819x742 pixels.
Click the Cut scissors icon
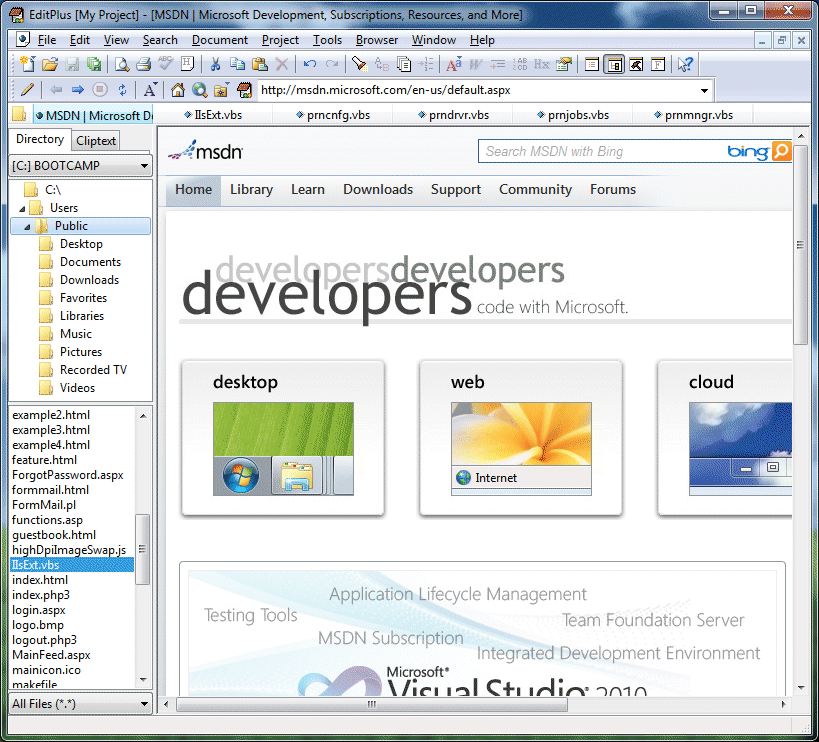(215, 65)
